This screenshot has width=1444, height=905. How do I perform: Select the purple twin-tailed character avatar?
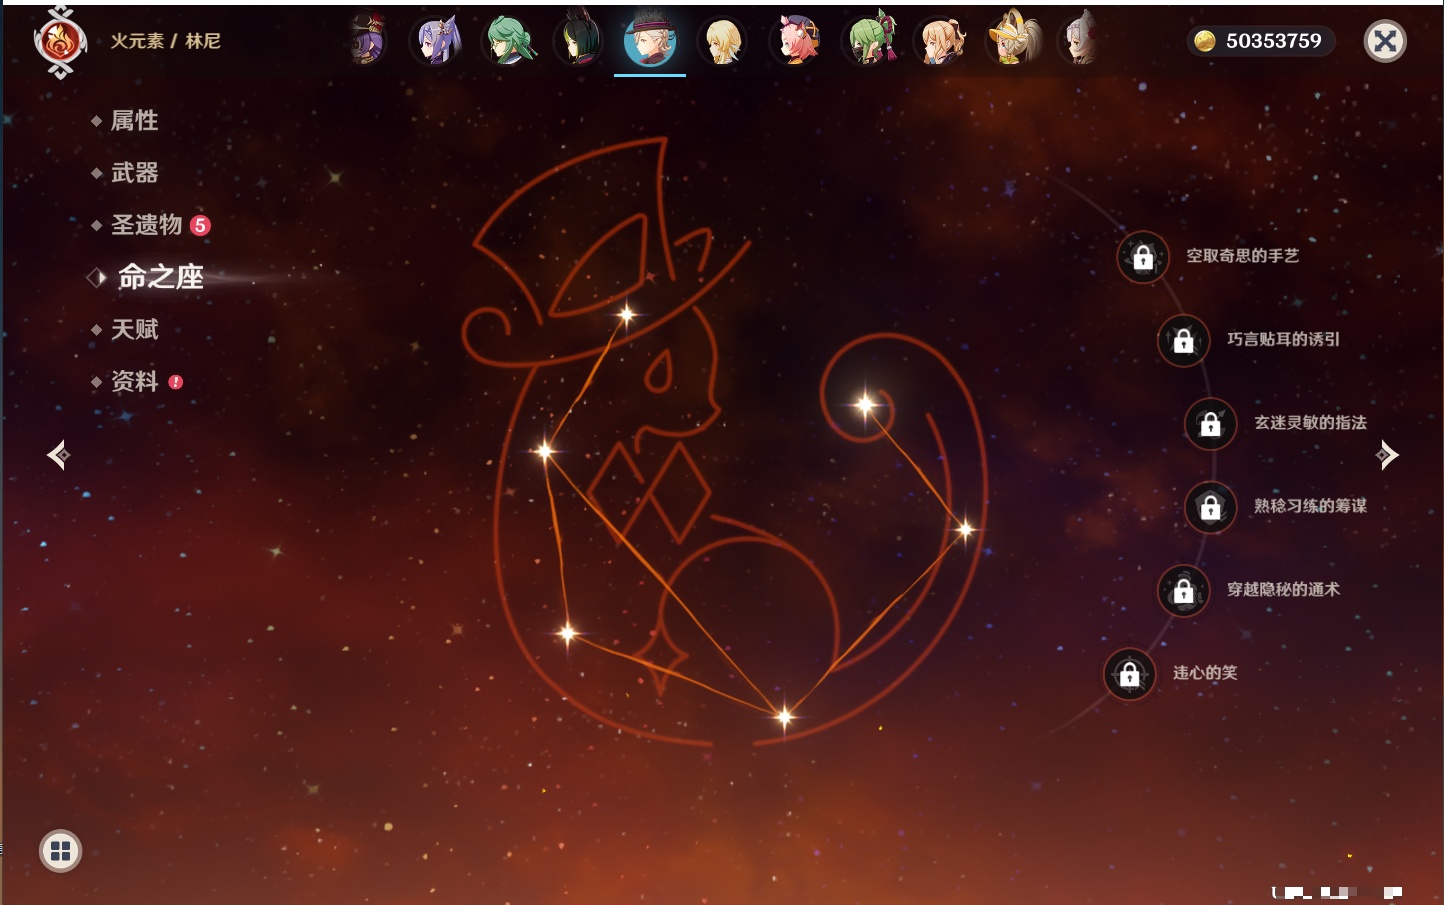click(437, 42)
